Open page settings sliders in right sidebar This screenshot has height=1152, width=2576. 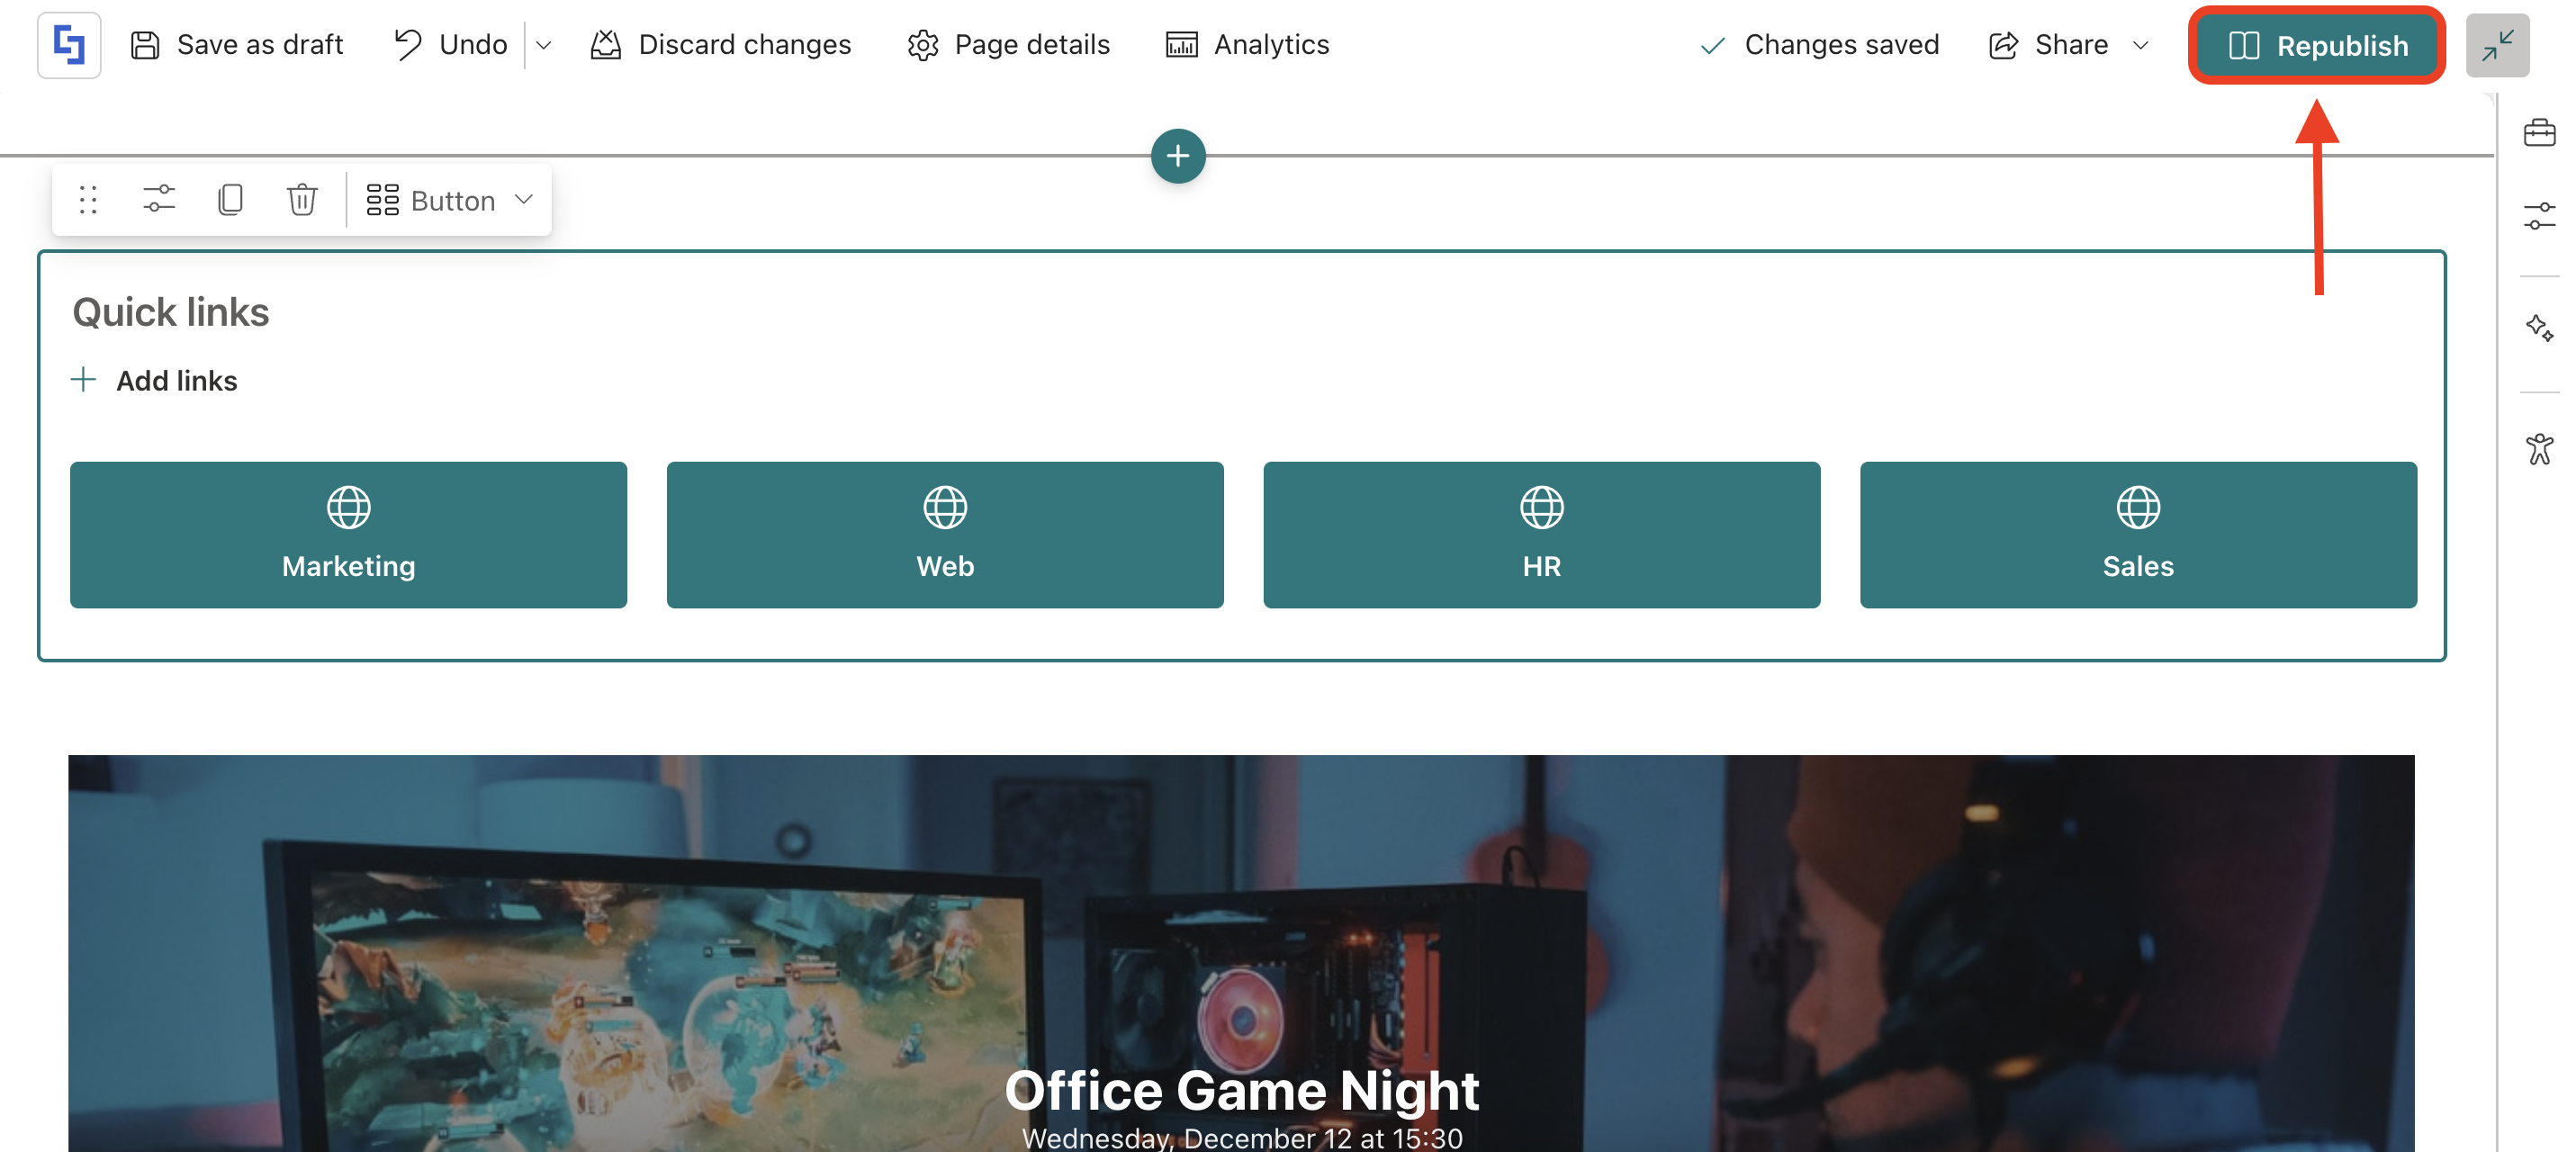2538,216
